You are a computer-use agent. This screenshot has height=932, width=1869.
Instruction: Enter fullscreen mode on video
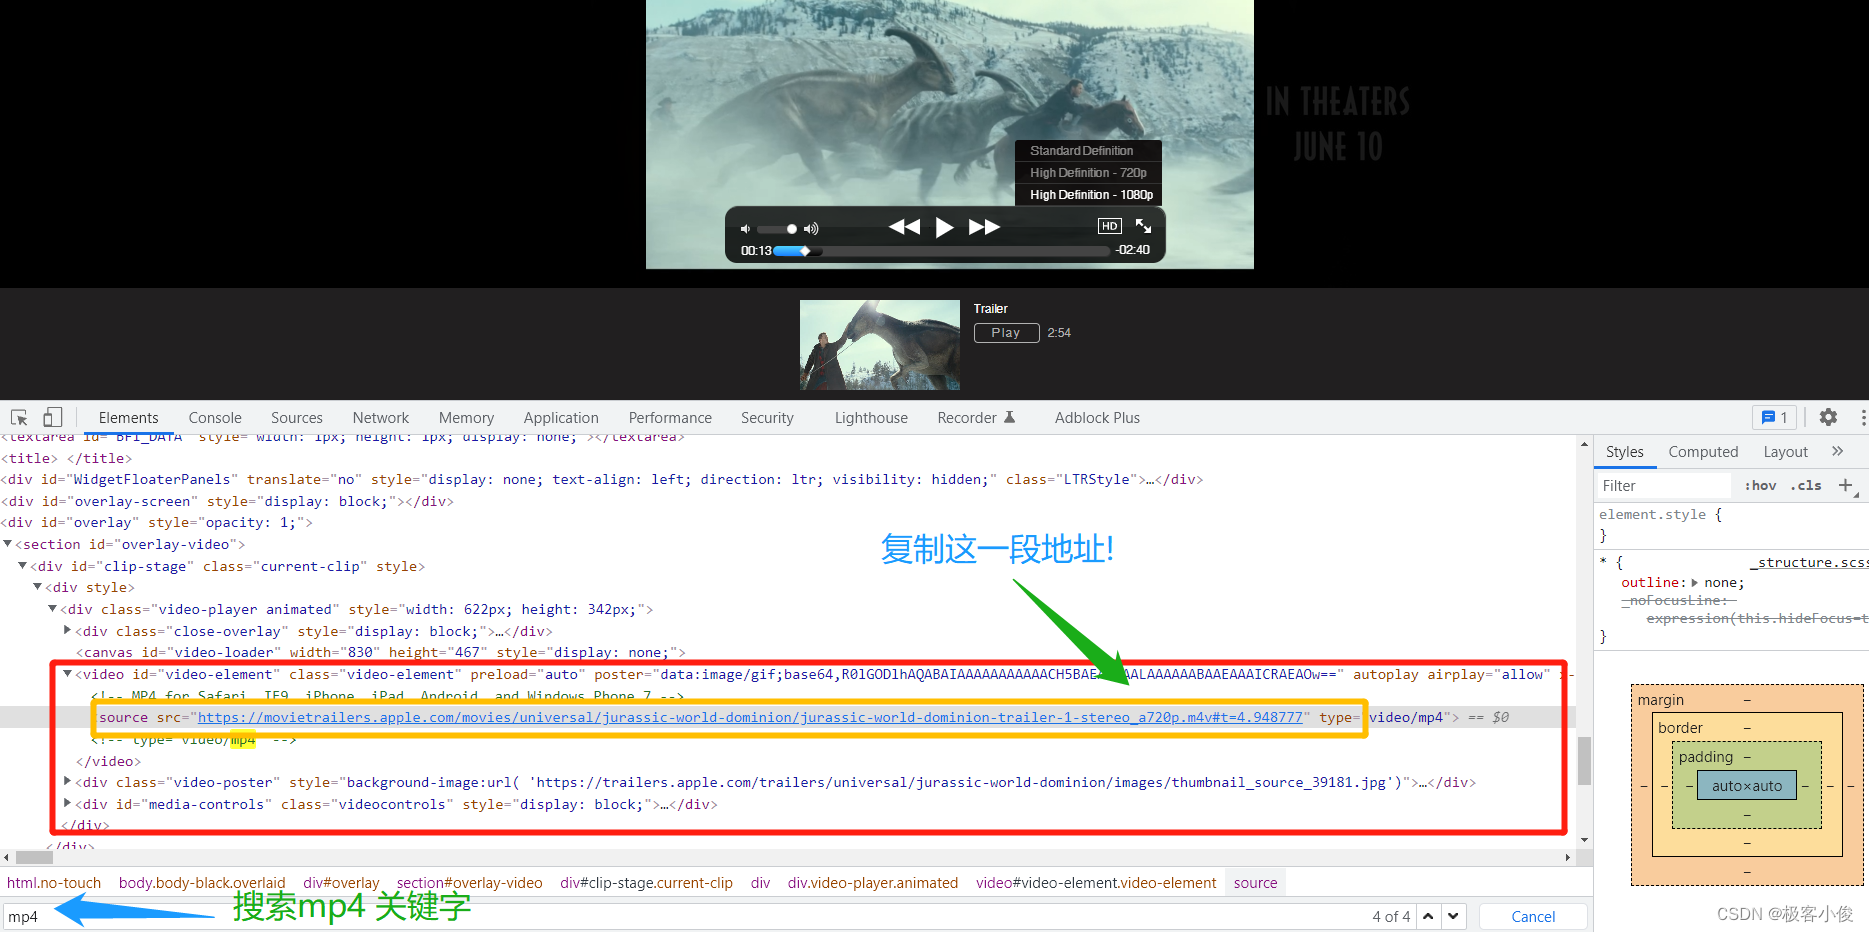(x=1144, y=226)
